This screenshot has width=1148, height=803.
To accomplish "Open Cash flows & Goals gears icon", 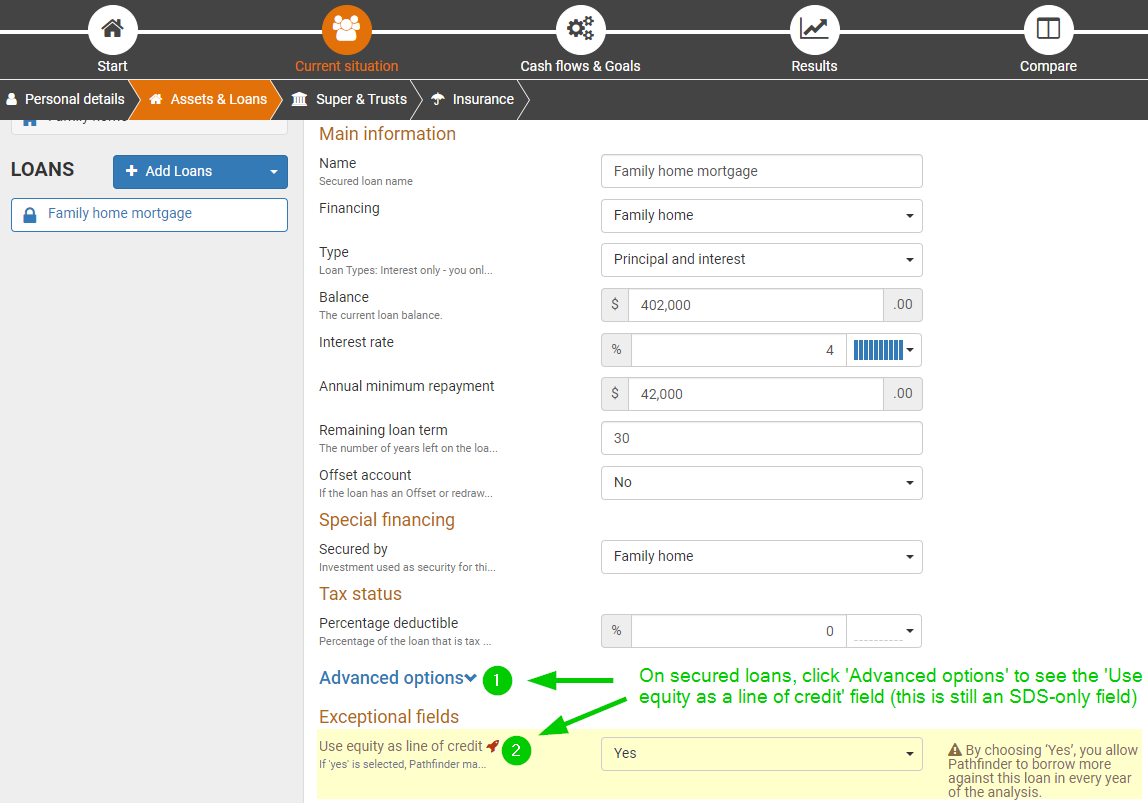I will 580,30.
